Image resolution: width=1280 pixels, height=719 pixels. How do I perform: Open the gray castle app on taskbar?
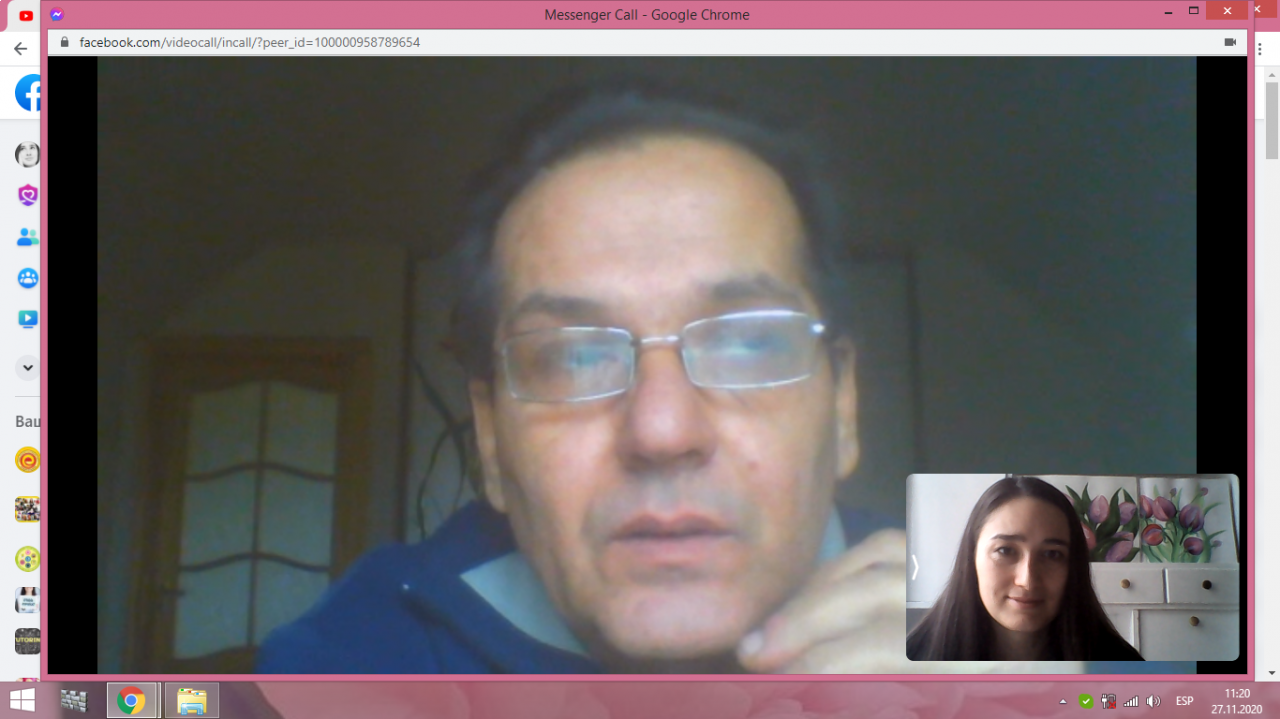tap(74, 700)
